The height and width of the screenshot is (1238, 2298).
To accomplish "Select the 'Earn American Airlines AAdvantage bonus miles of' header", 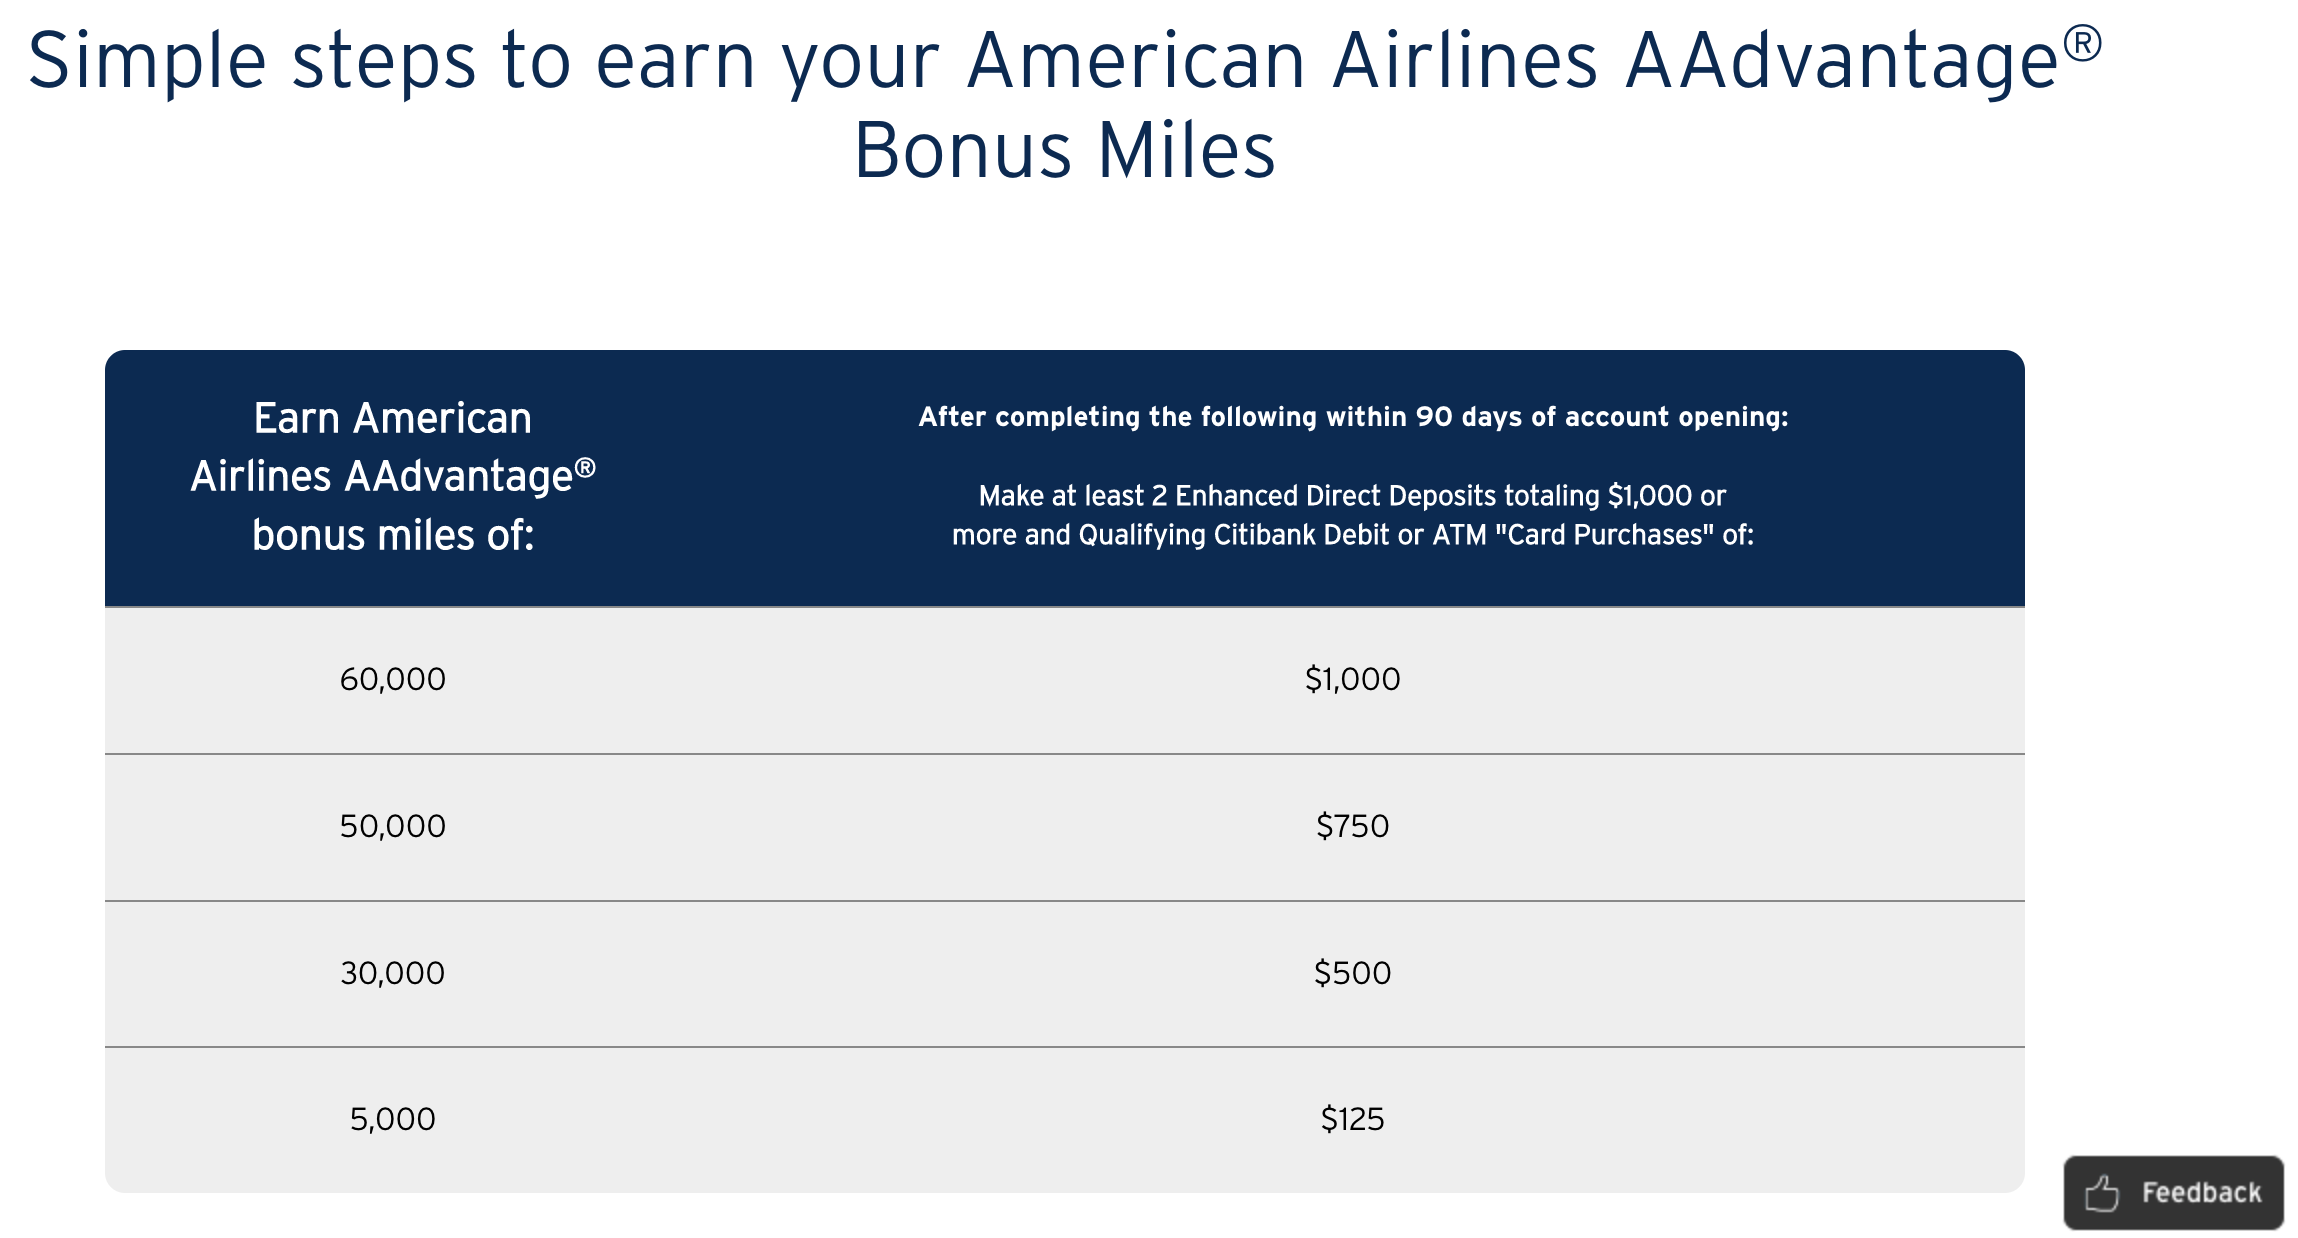I will click(393, 476).
